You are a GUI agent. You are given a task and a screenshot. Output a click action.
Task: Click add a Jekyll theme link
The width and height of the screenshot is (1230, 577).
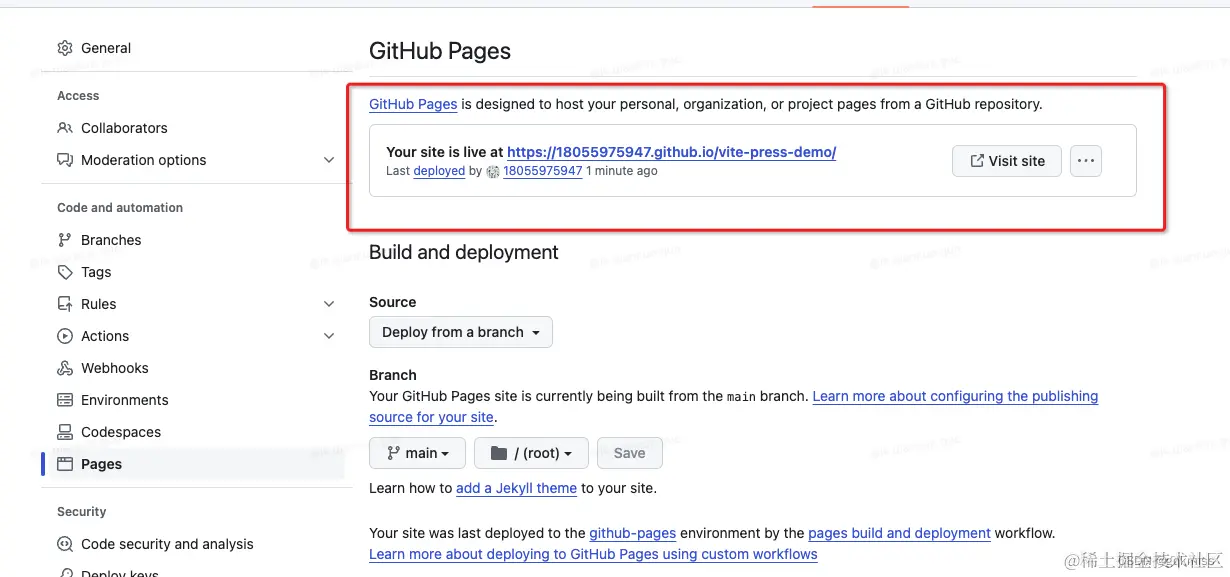tap(516, 488)
